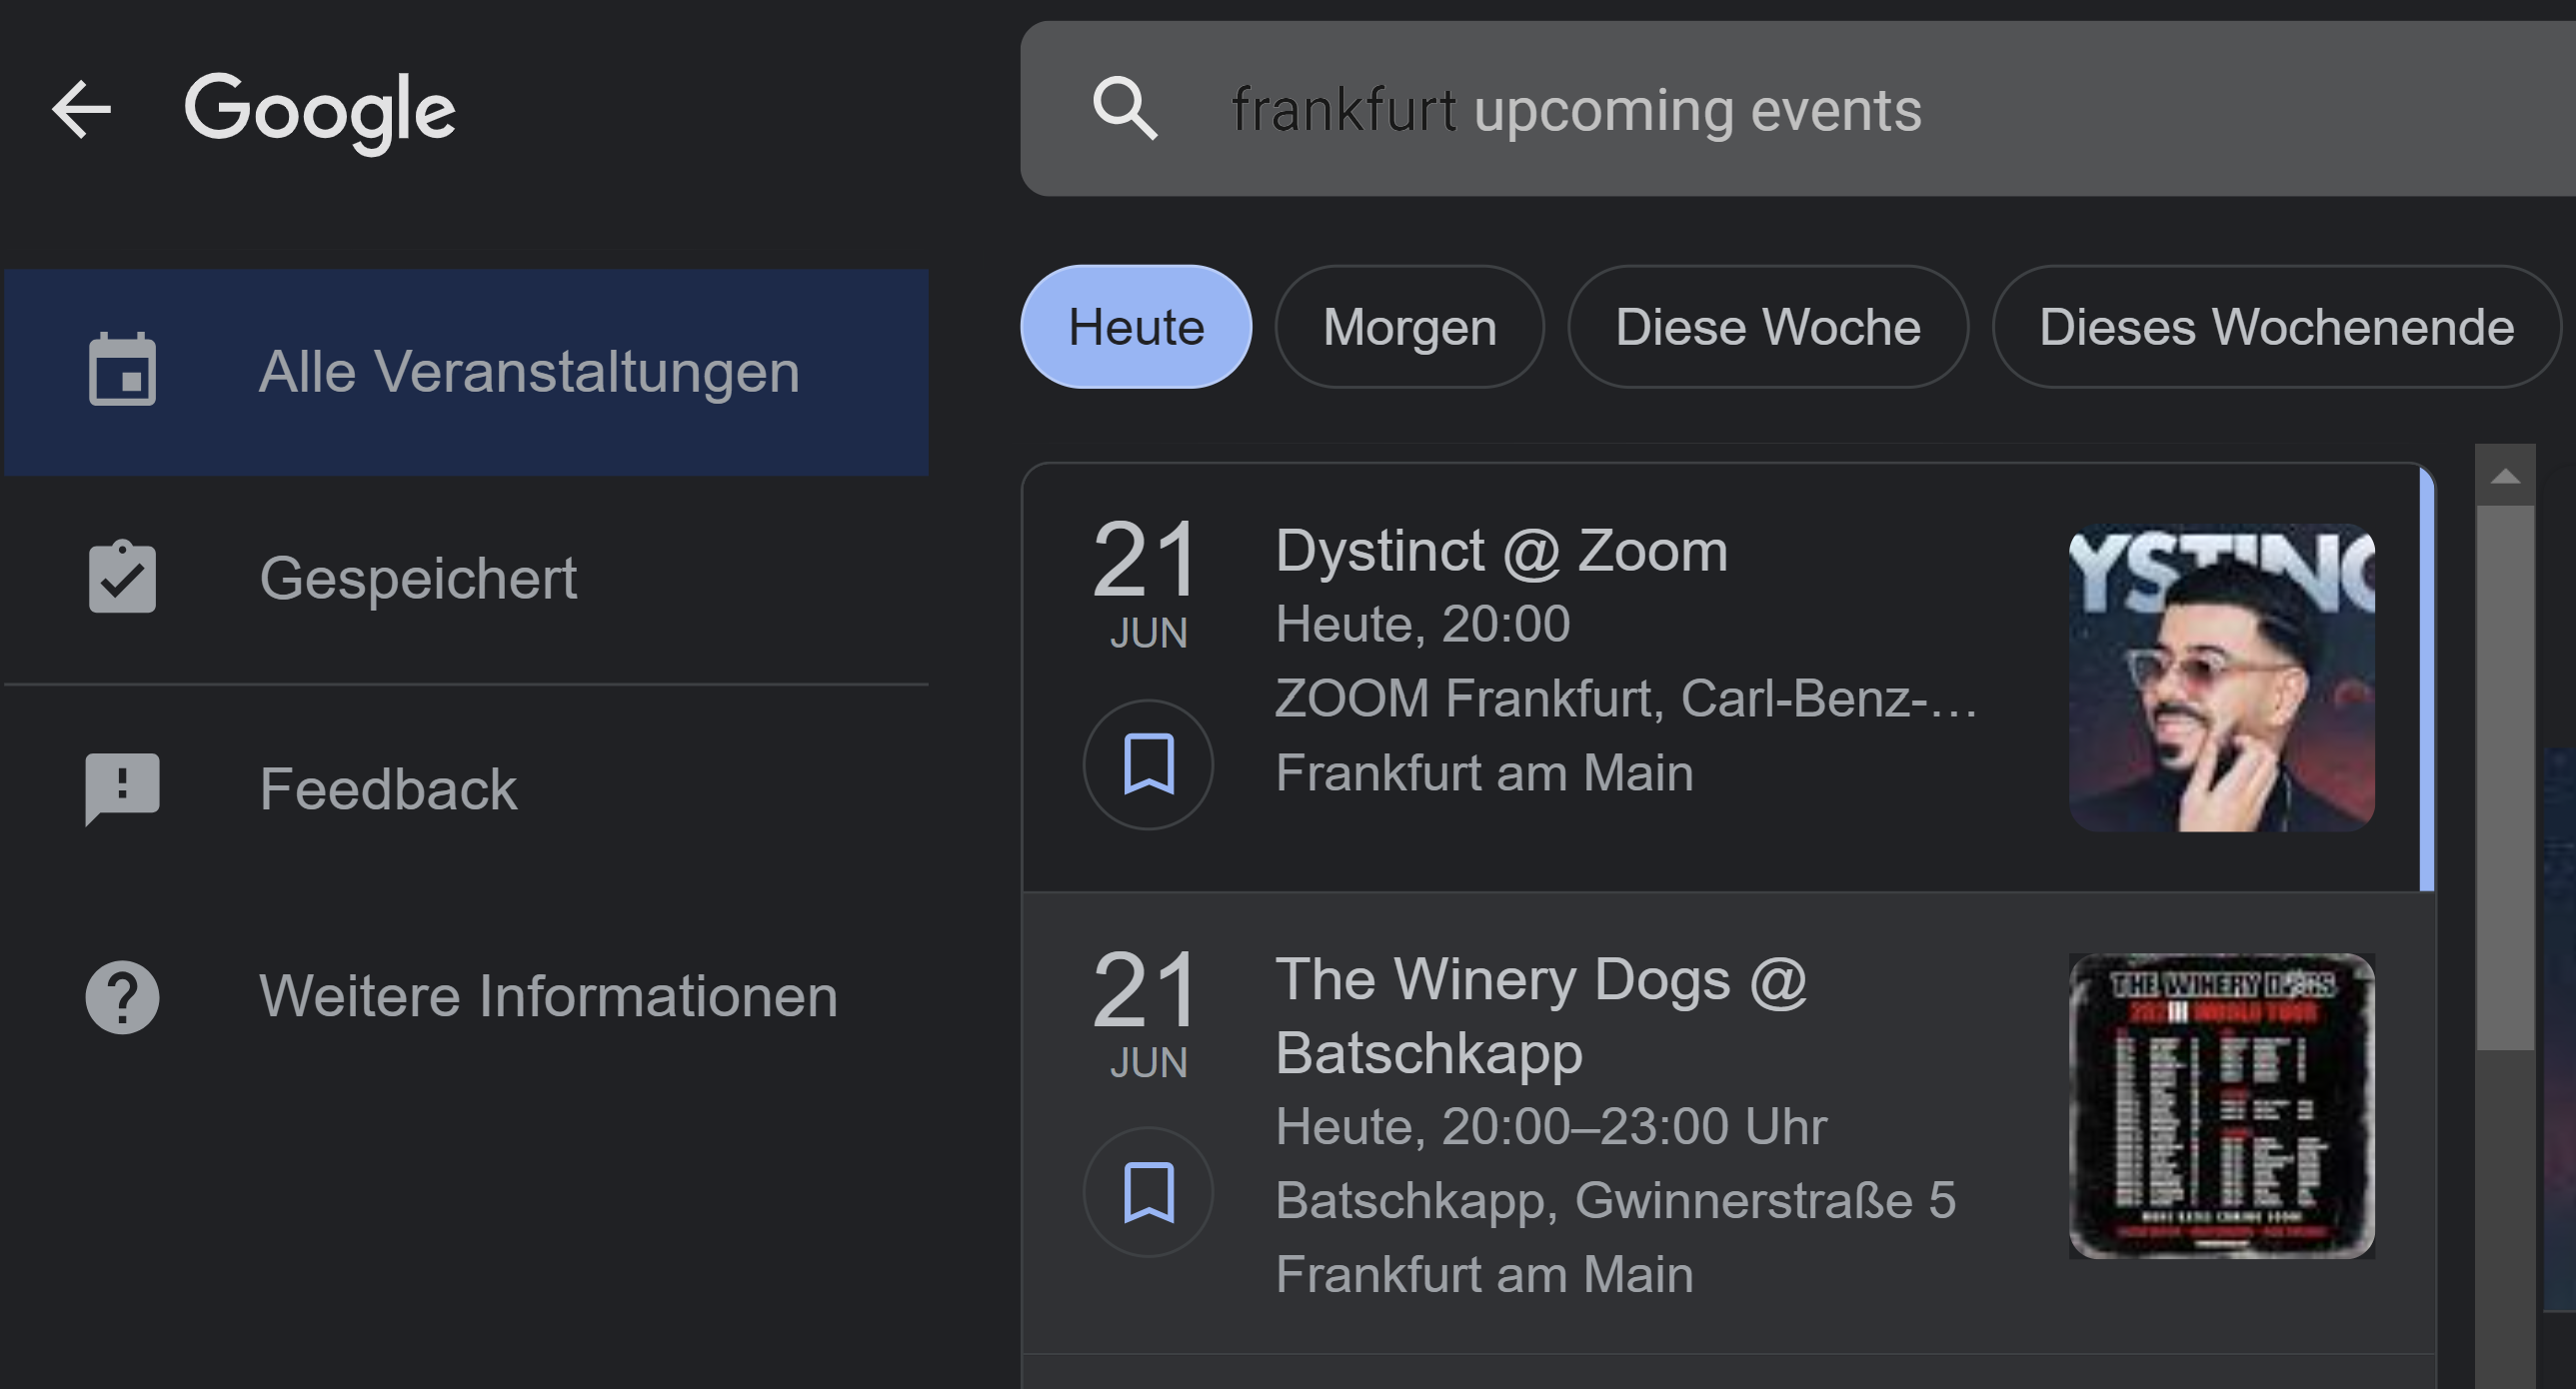This screenshot has width=2576, height=1389.
Task: Click the calendar icon for Alle Veranstaltungen
Action: pyautogui.click(x=122, y=371)
